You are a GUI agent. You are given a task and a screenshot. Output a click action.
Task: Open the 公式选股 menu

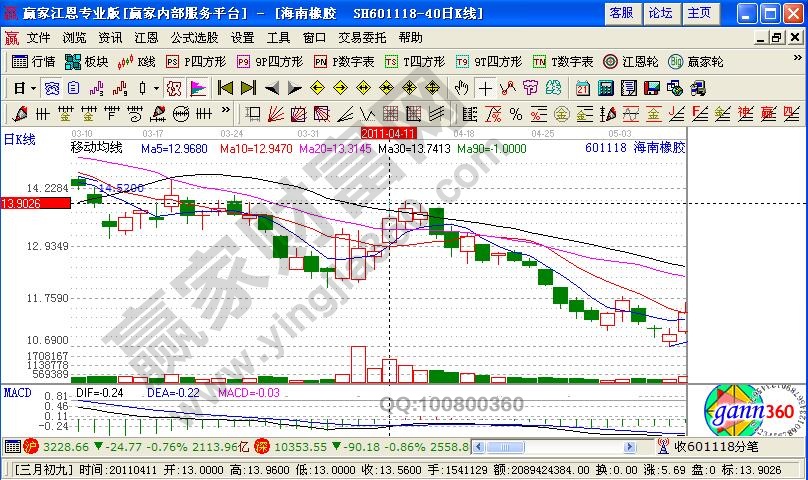(194, 37)
